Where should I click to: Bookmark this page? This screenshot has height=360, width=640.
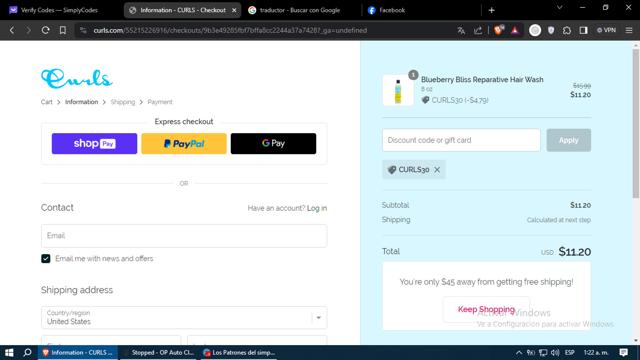(62, 30)
